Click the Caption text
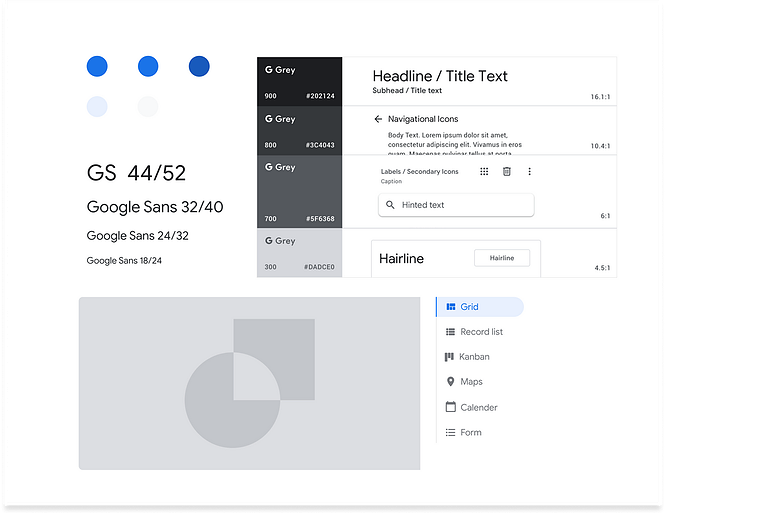759x514 pixels. tap(391, 181)
